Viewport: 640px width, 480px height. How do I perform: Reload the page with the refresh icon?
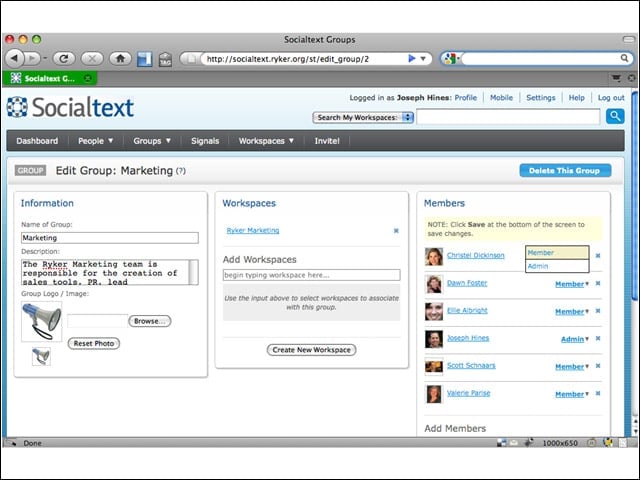click(64, 59)
